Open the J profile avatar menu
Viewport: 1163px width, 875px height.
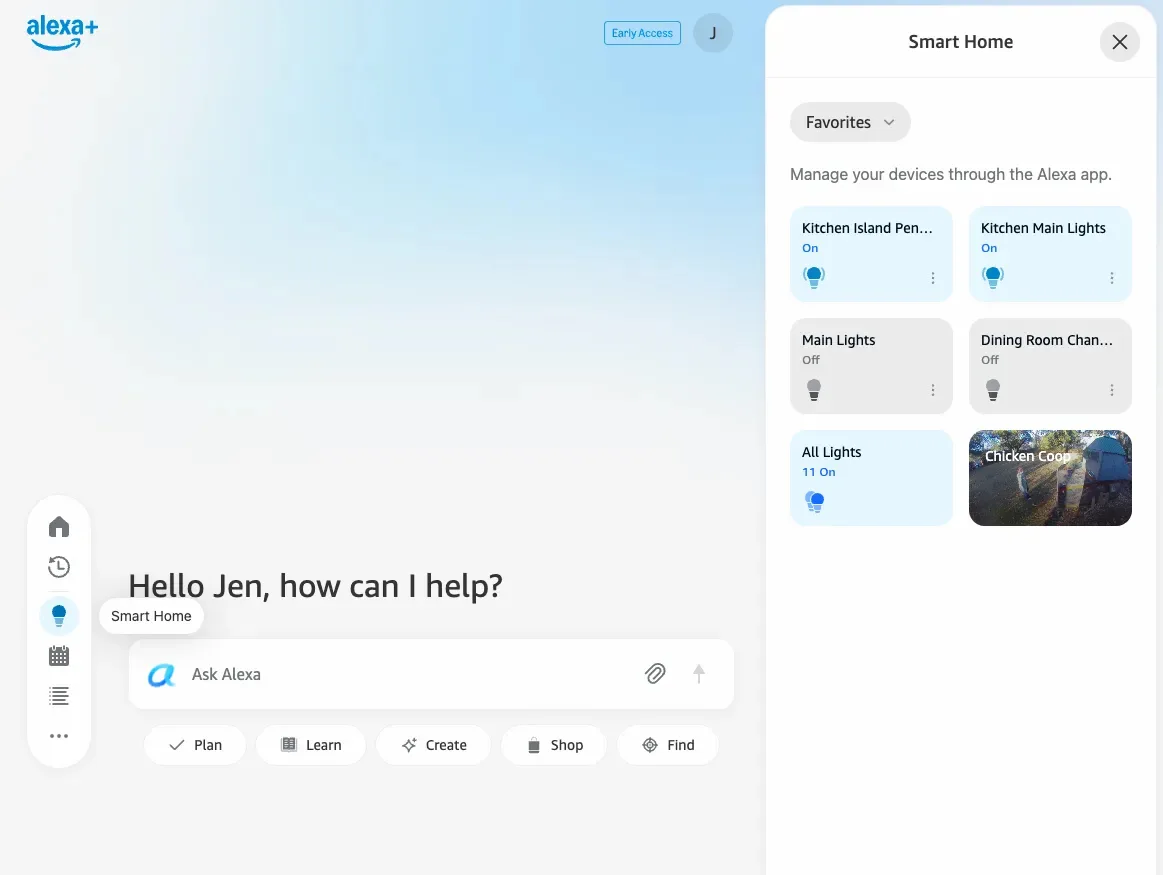click(x=713, y=33)
